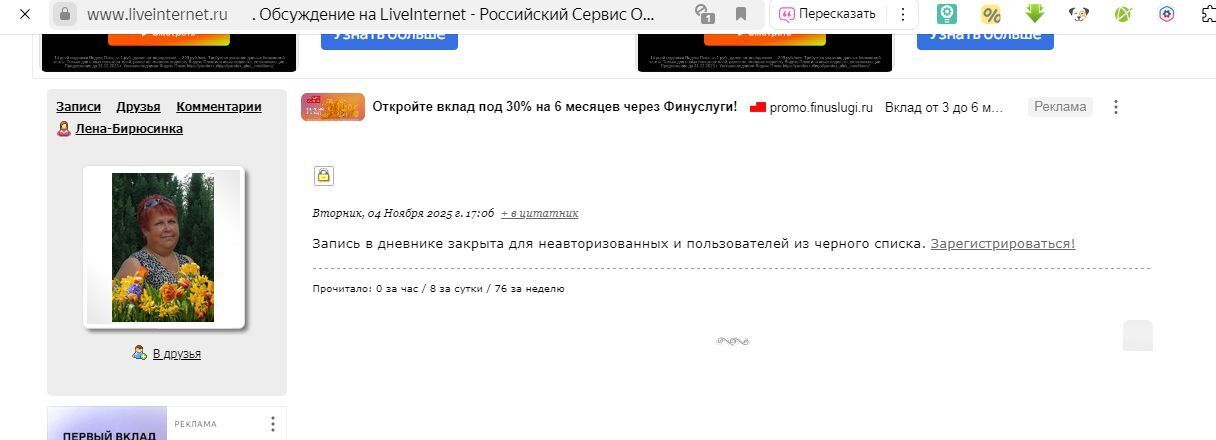The image size is (1216, 440).
Task: Go to the Комментарии section
Action: pyautogui.click(x=219, y=107)
